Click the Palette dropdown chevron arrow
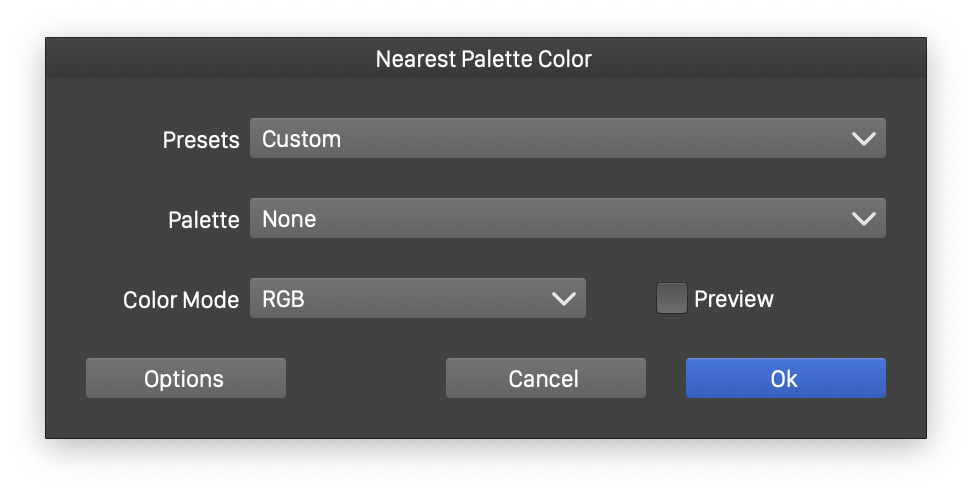Screen dimensions: 972x492 (864, 219)
